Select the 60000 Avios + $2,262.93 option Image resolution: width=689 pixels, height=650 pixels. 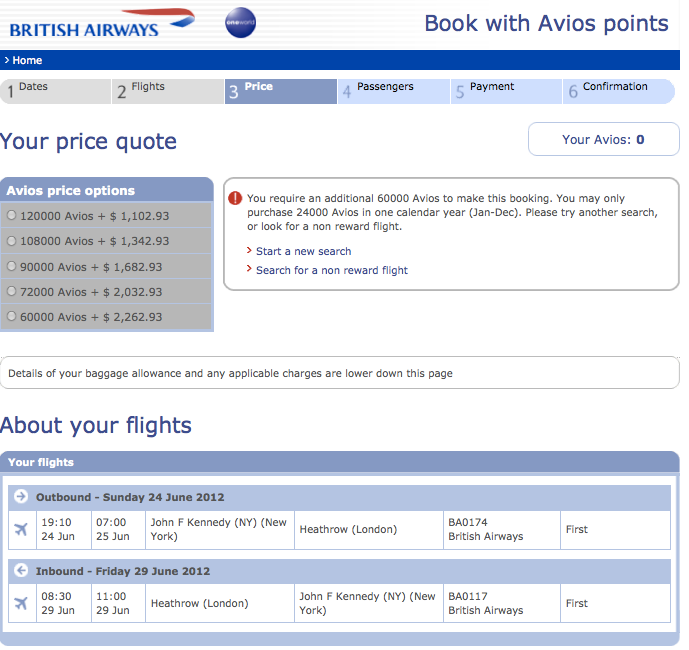12,316
